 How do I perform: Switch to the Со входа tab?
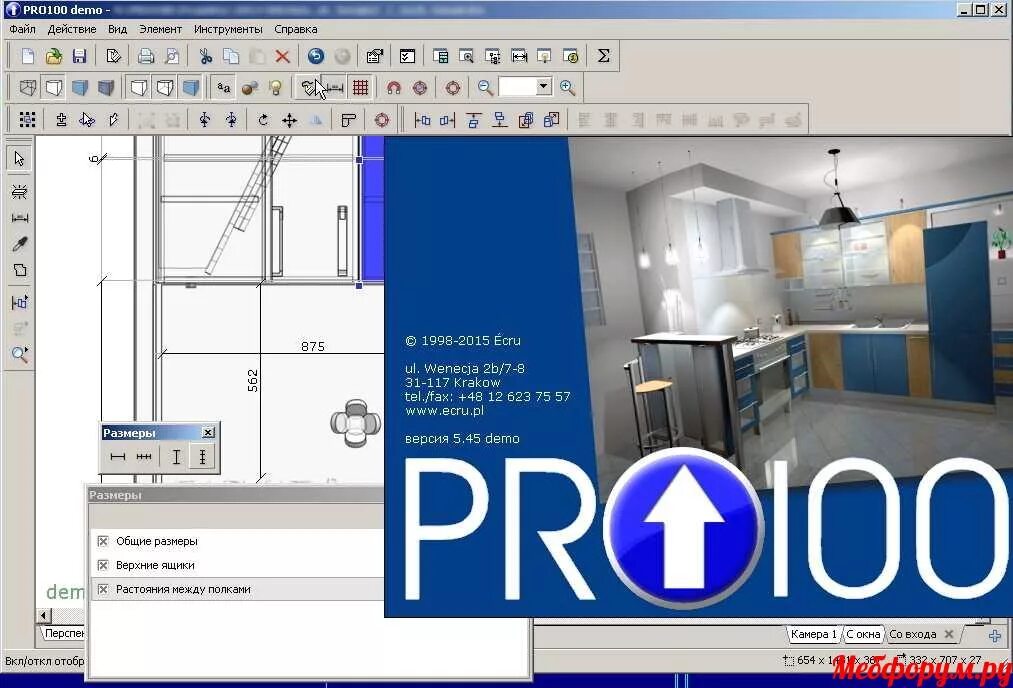click(912, 634)
